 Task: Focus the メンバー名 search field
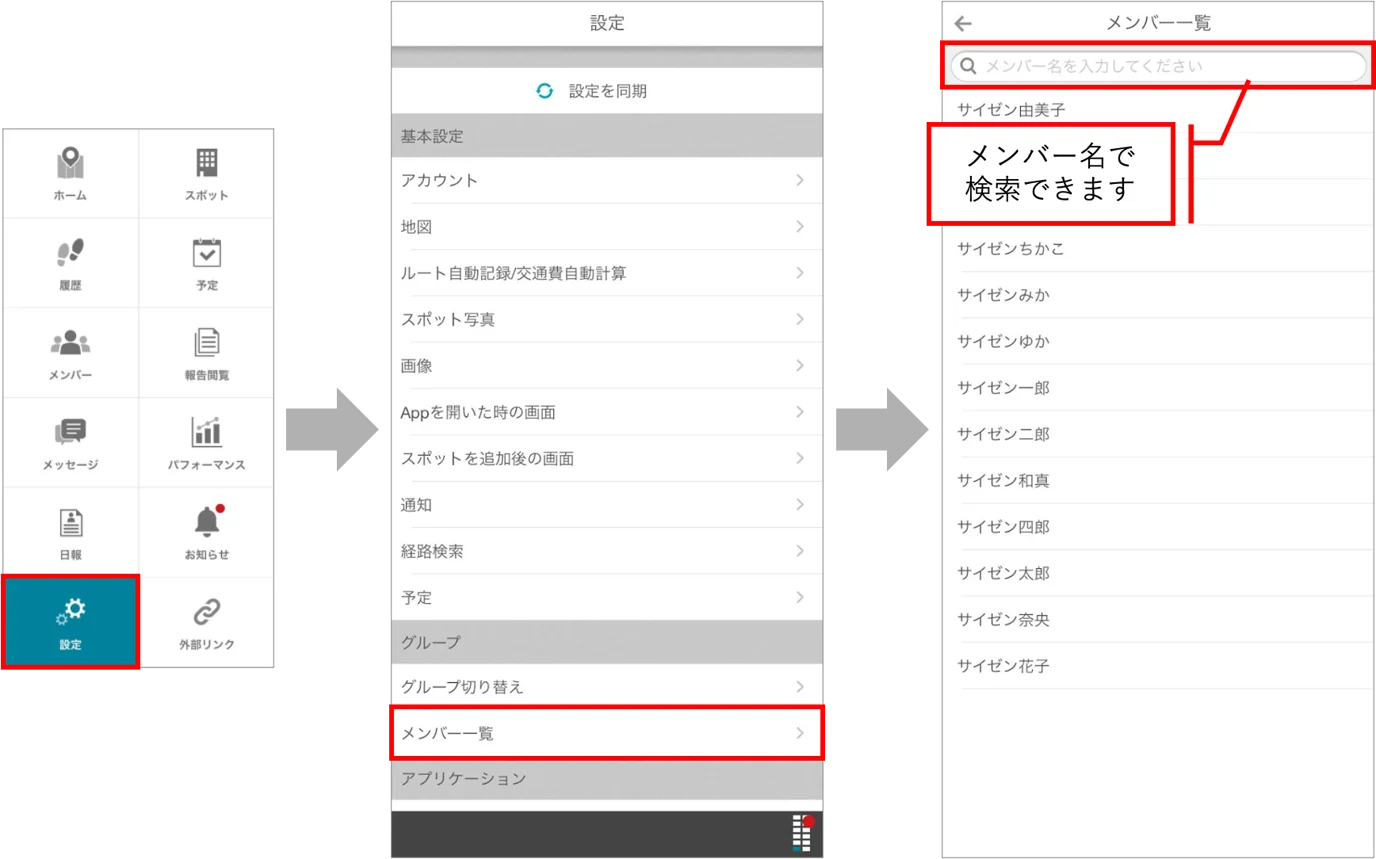coord(1158,67)
